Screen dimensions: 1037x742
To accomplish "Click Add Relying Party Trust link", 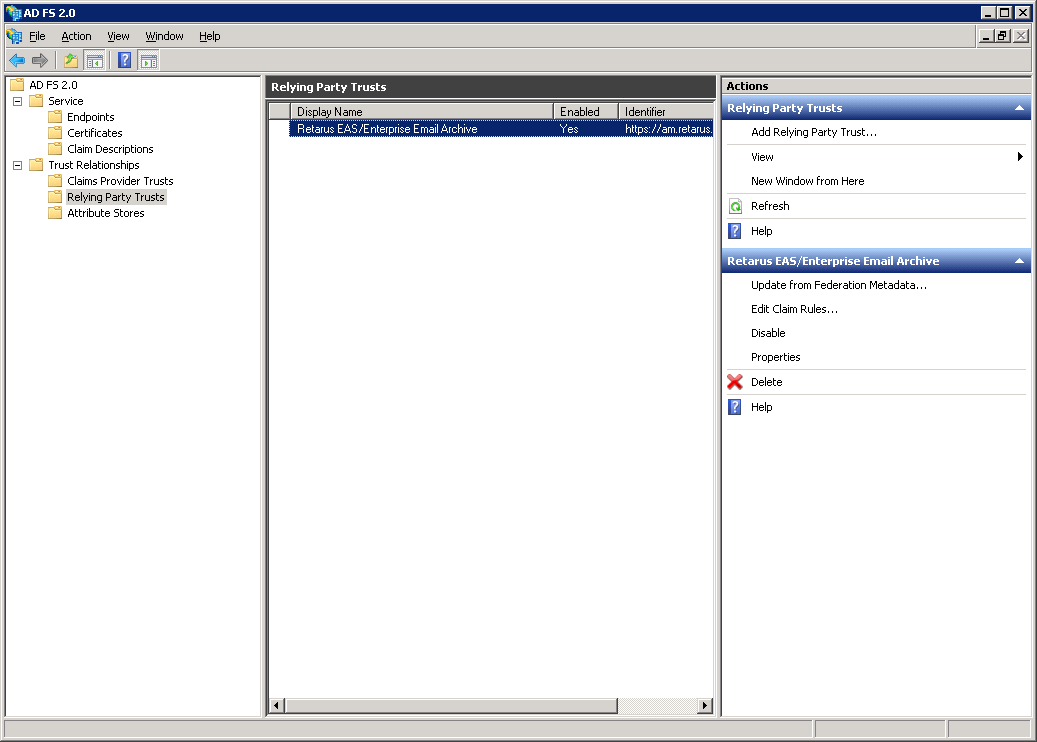I will coord(813,132).
